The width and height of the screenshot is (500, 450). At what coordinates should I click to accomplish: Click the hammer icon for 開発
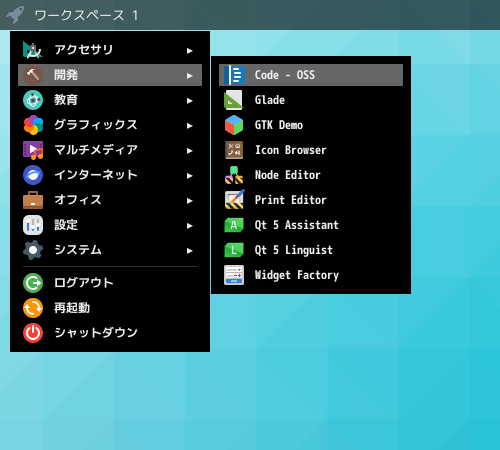33,75
